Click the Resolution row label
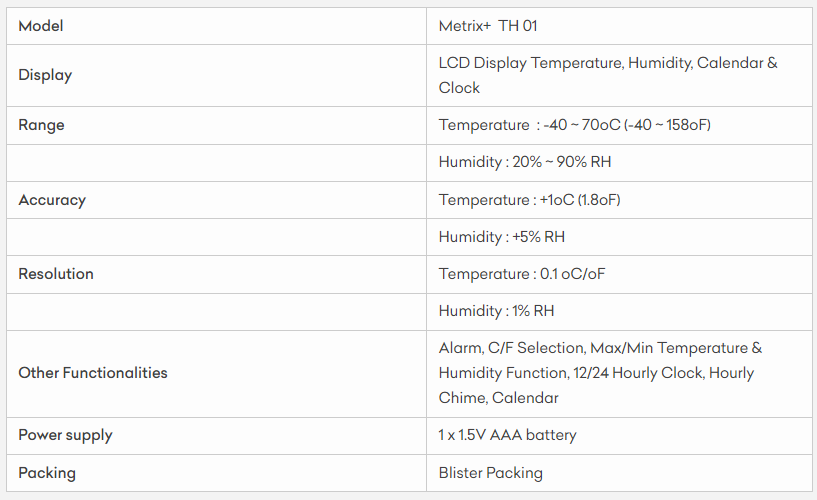This screenshot has height=500, width=817. [56, 274]
